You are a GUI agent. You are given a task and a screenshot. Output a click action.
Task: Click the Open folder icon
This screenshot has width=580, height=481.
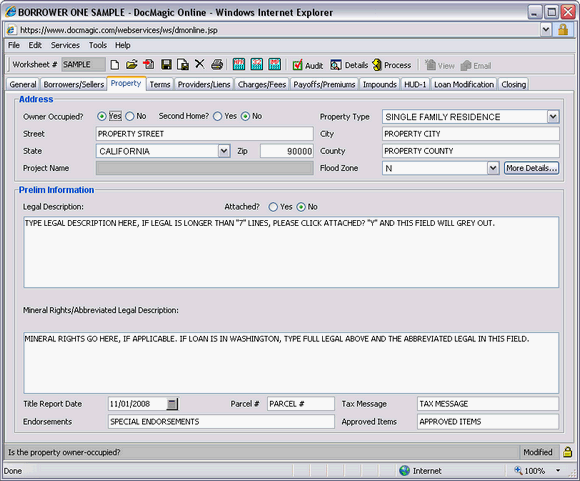131,65
